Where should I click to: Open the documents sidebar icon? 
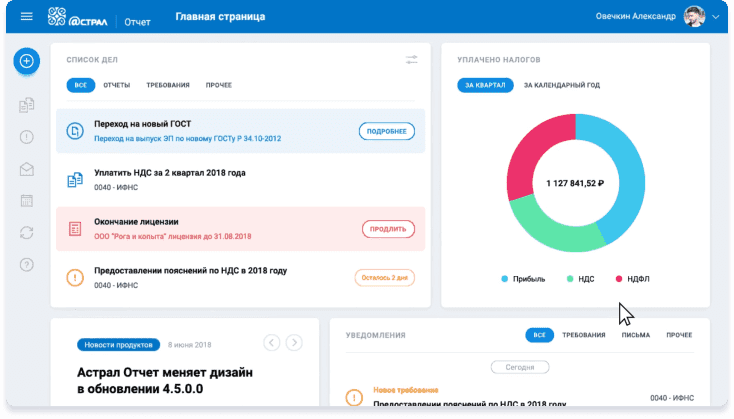tap(27, 105)
